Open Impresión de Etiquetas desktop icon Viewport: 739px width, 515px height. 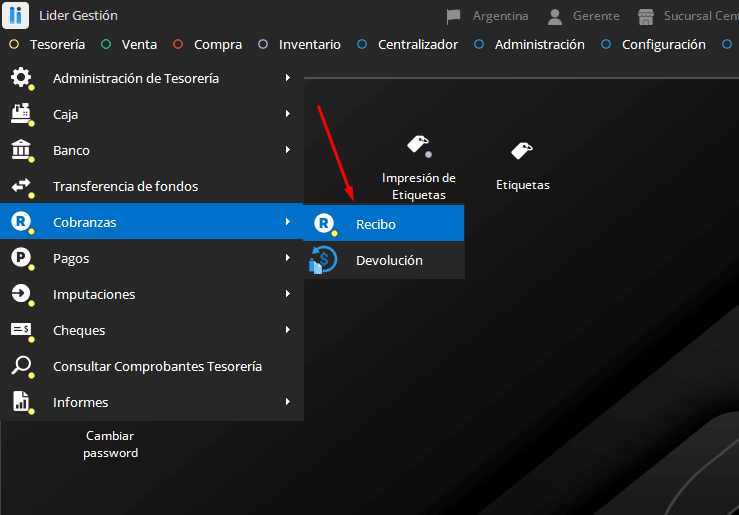coord(418,146)
